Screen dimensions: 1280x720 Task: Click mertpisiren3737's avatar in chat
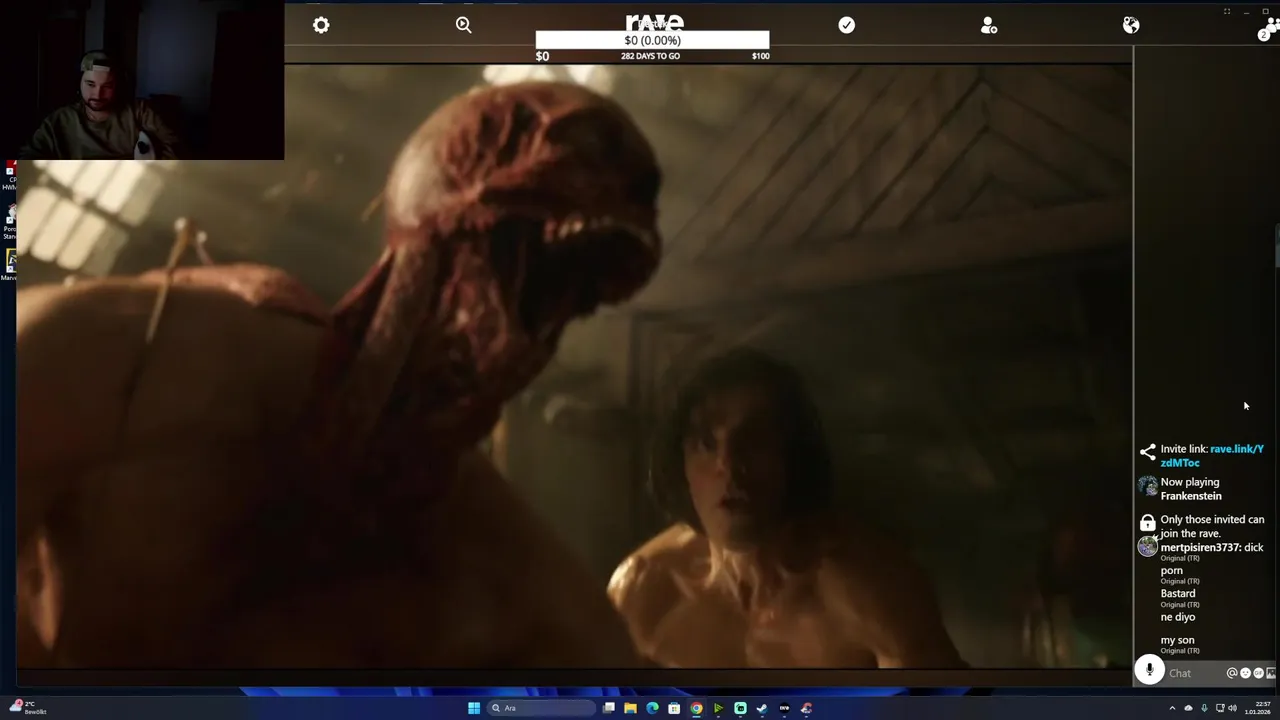(x=1147, y=546)
